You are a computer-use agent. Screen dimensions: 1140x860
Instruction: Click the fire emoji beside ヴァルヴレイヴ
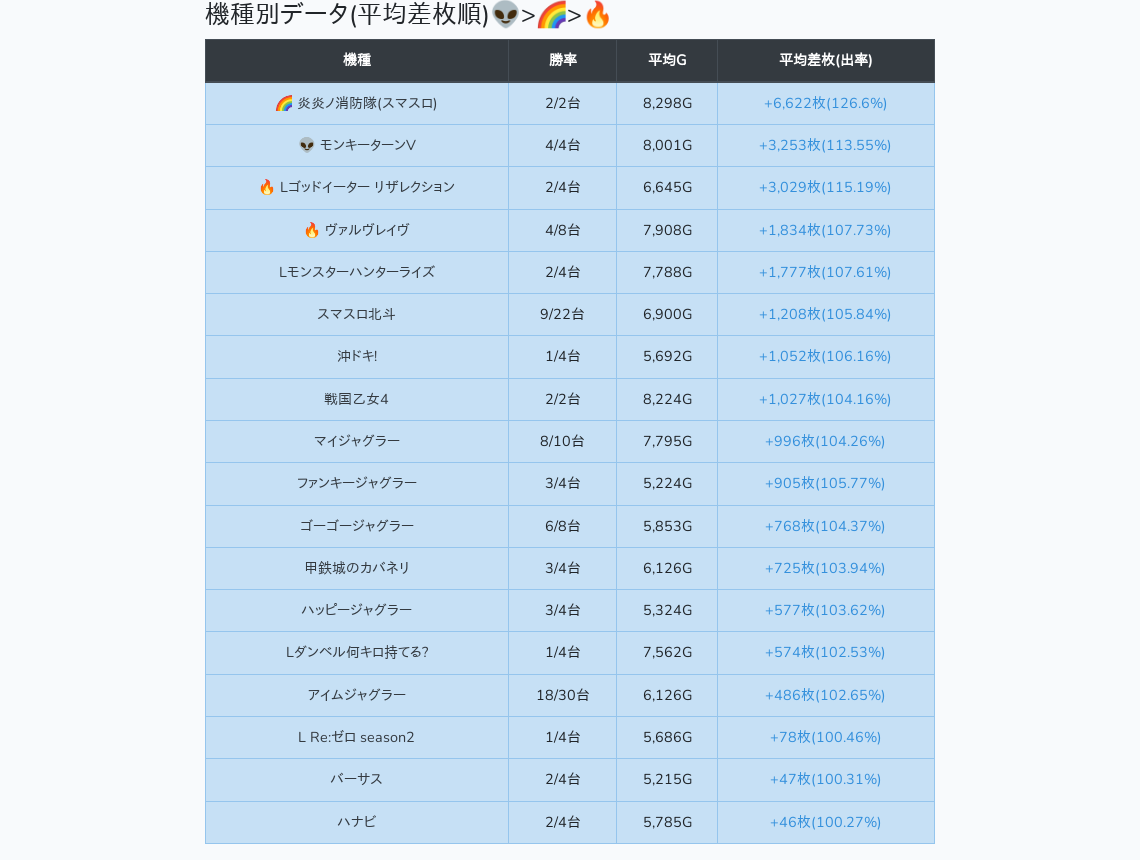pyautogui.click(x=312, y=230)
